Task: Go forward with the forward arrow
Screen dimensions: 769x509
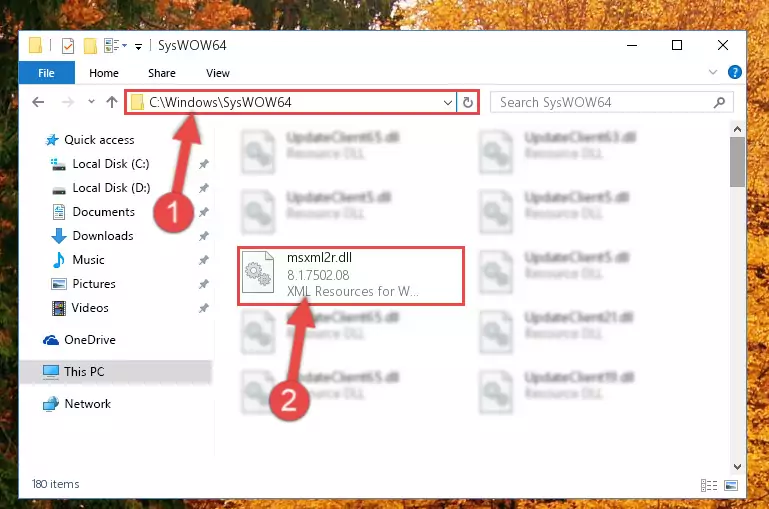Action: (x=68, y=102)
